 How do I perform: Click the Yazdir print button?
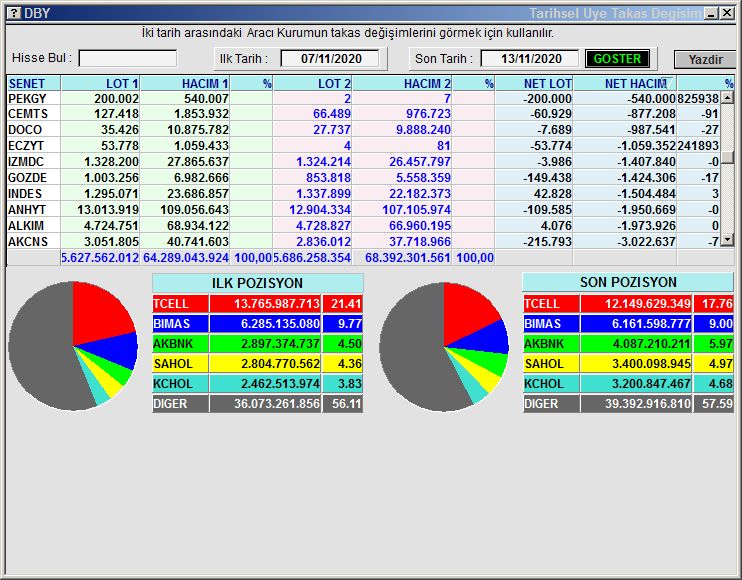[705, 59]
